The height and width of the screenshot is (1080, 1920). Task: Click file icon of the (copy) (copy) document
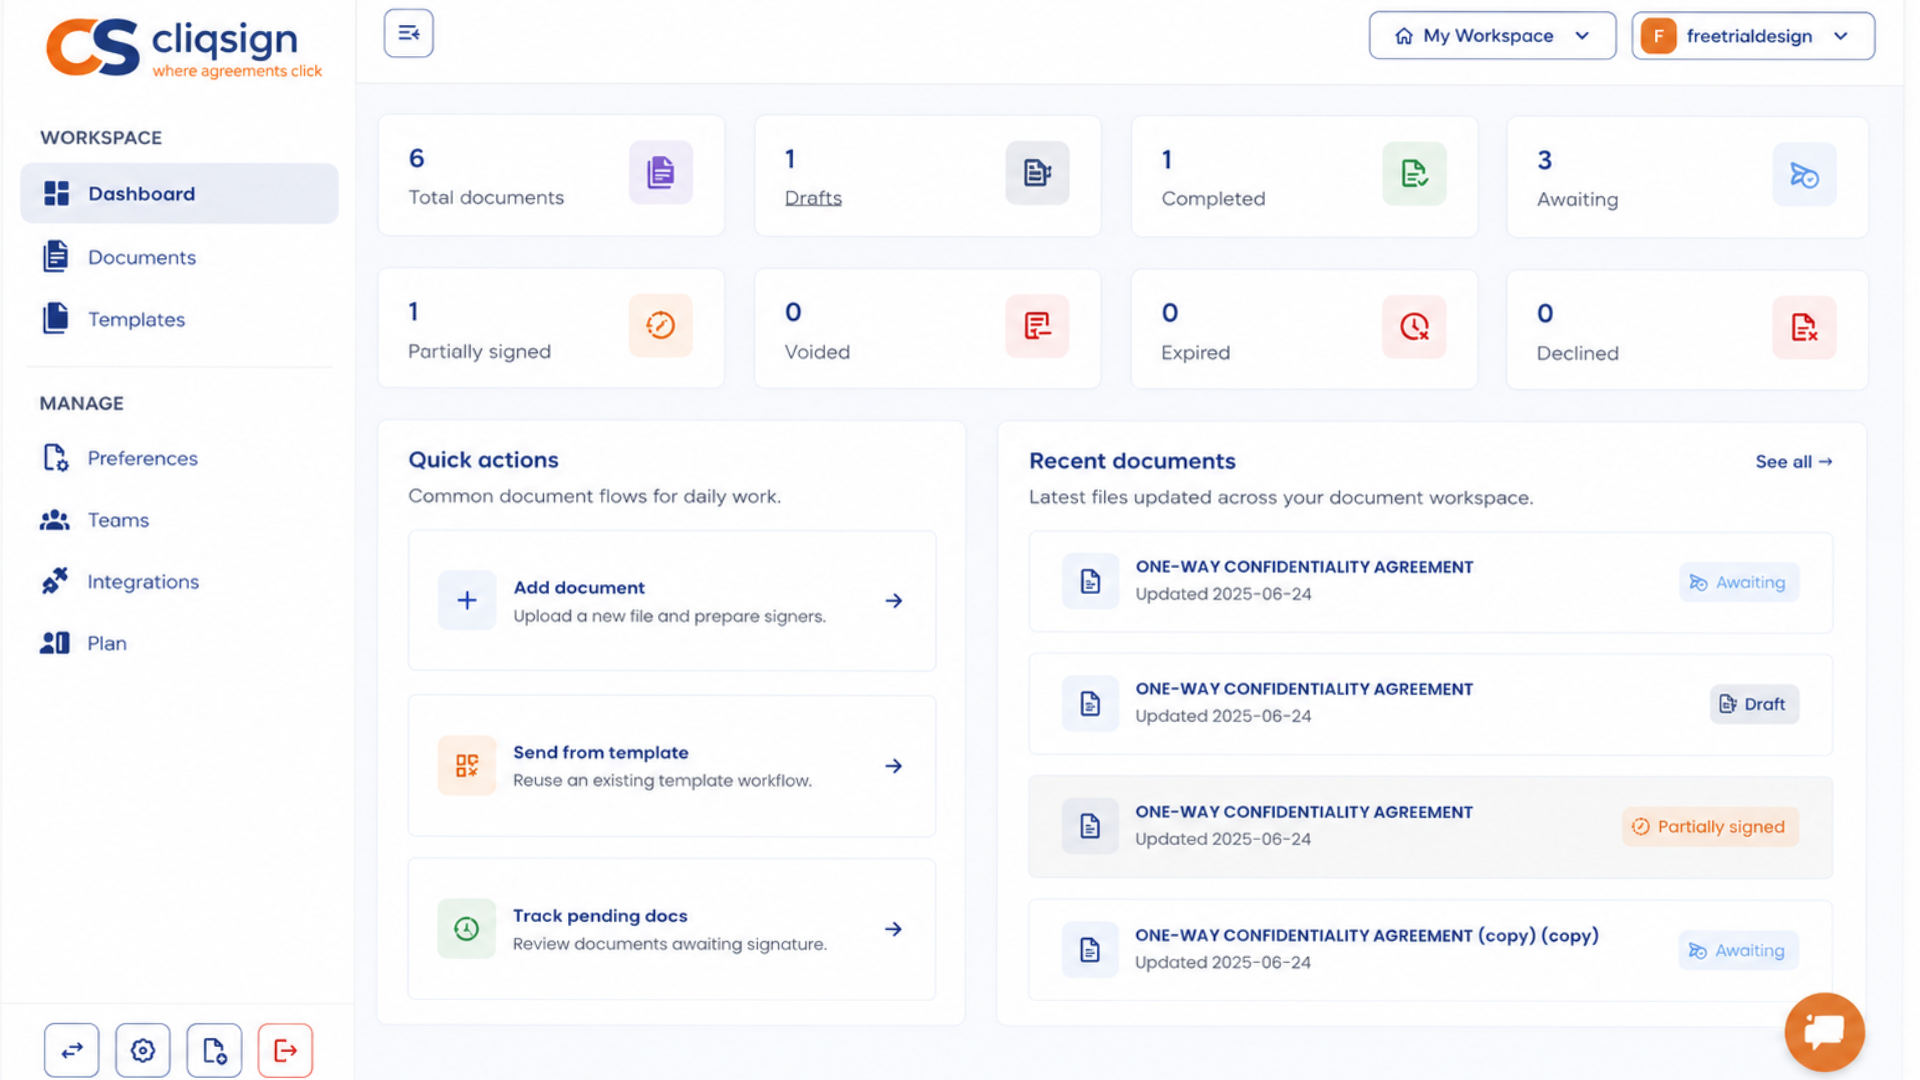(x=1090, y=950)
